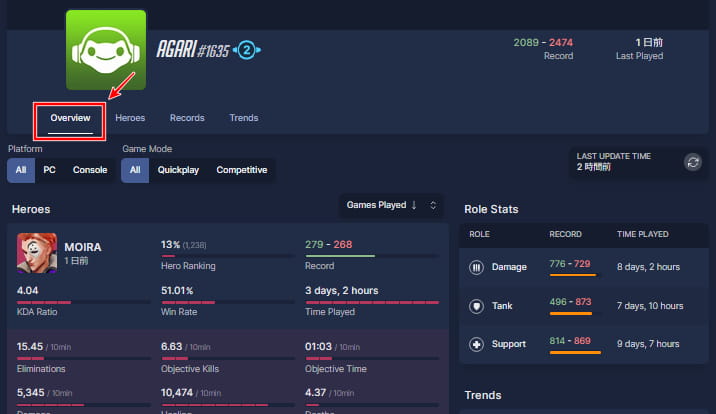Viewport: 716px width, 414px height.
Task: Filter by Competitive game mode
Action: click(x=242, y=170)
